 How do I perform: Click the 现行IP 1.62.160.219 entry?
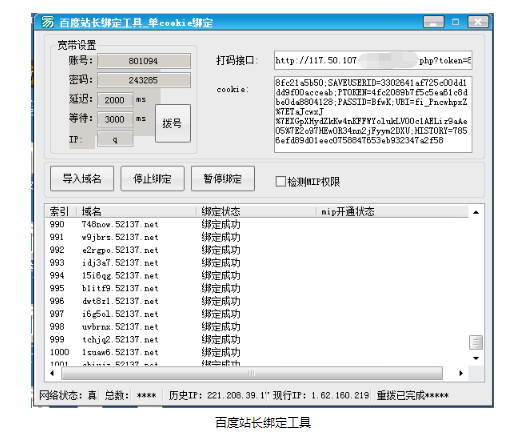[x=321, y=395]
